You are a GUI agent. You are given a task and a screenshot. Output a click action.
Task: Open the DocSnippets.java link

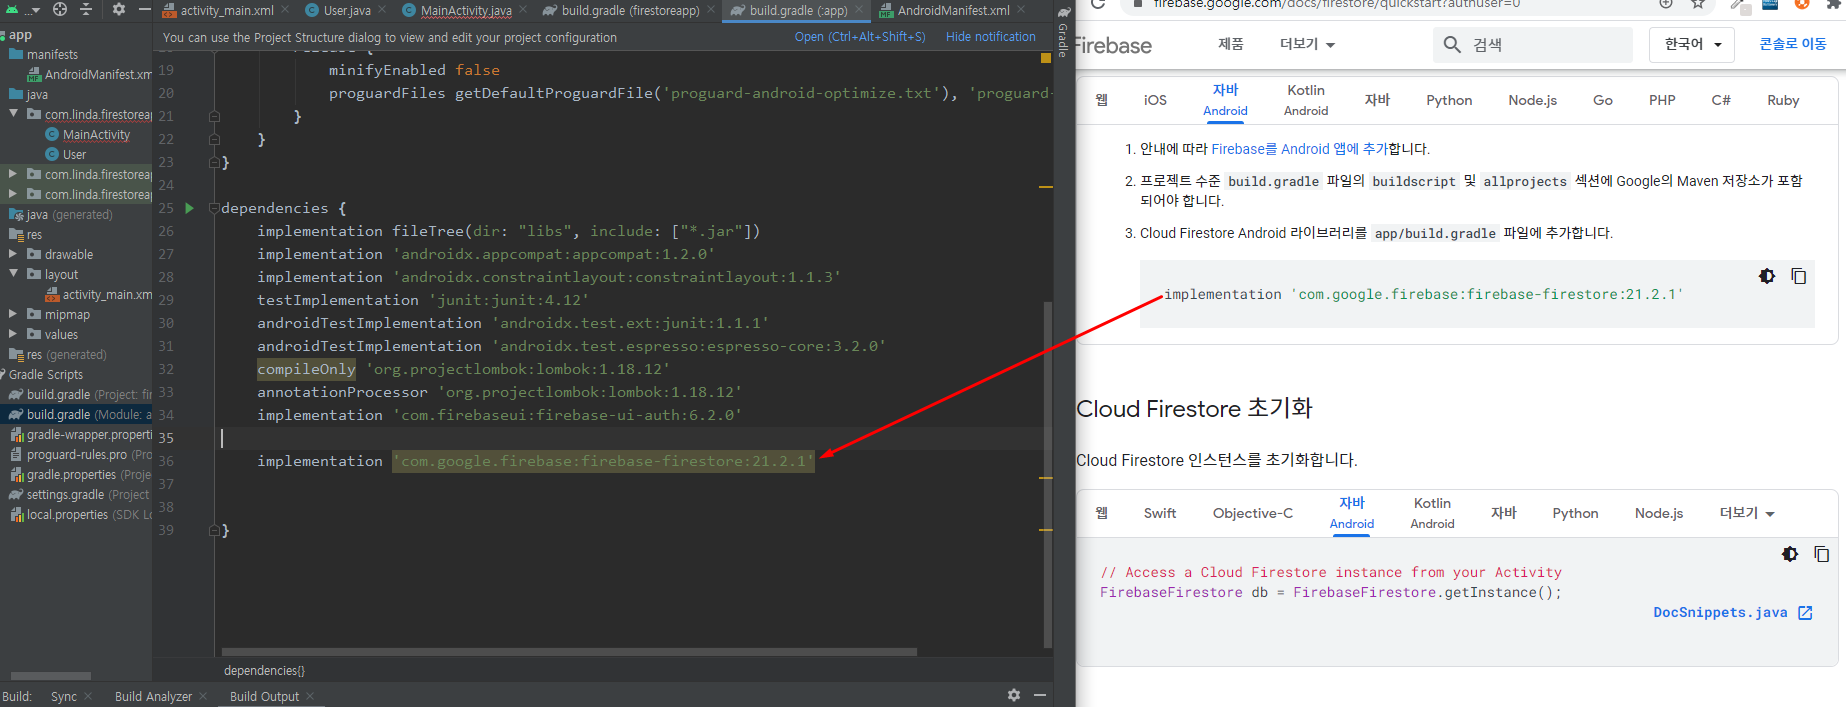click(x=1720, y=613)
